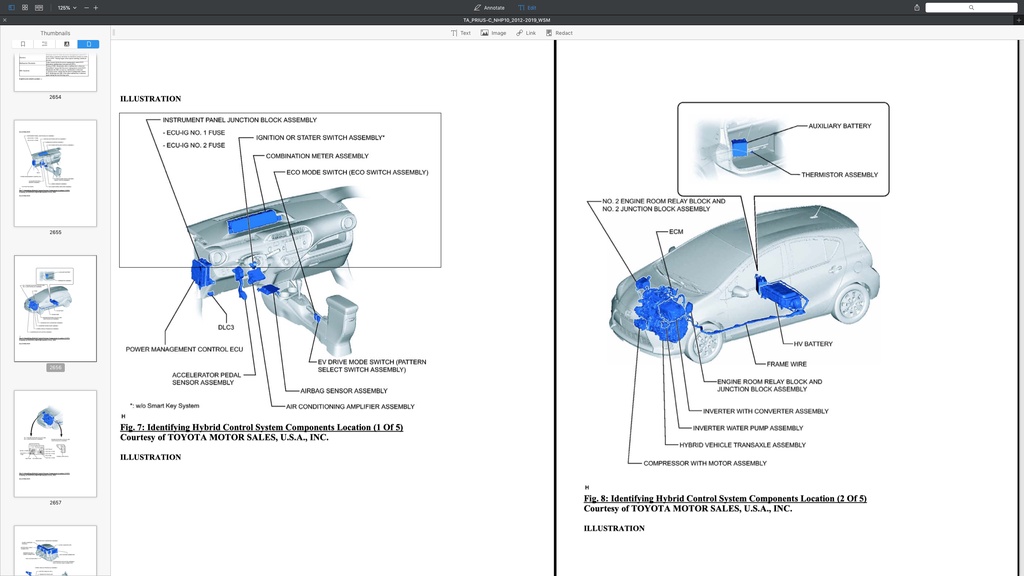Focus the search input field
Screen dimensions: 1024x576
coord(971,8)
